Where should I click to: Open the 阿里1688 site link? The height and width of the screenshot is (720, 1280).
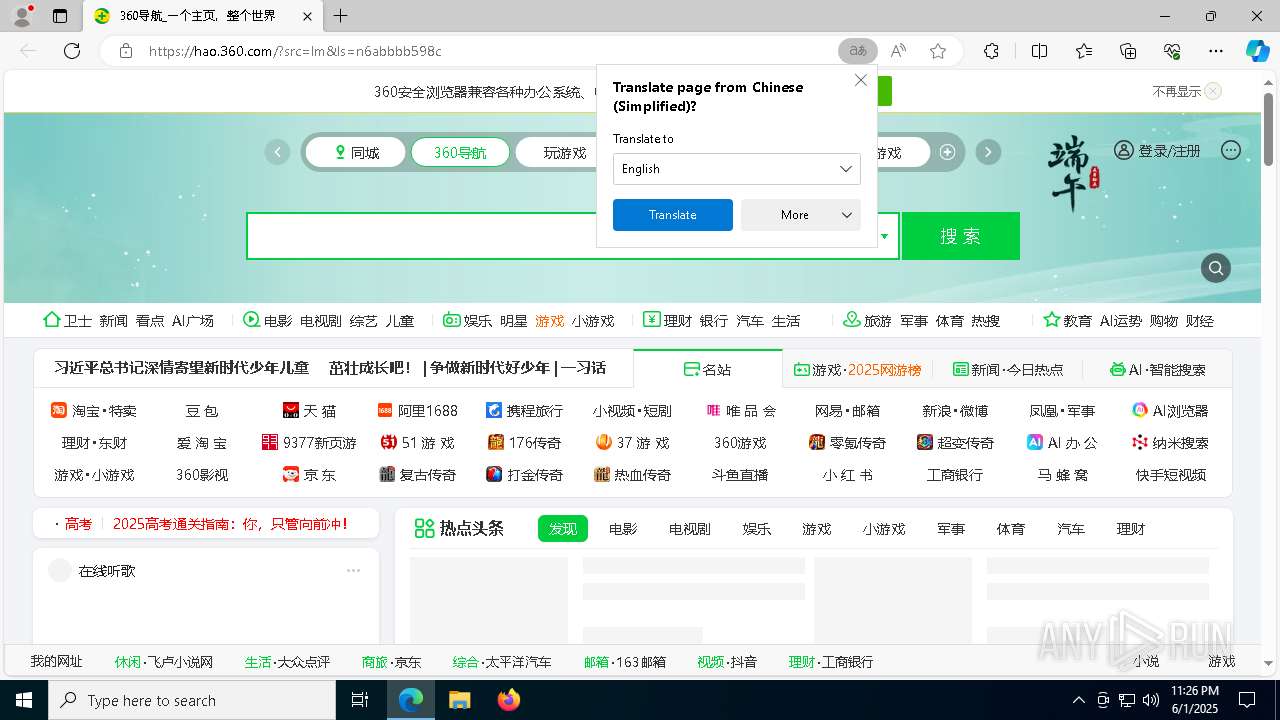417,411
